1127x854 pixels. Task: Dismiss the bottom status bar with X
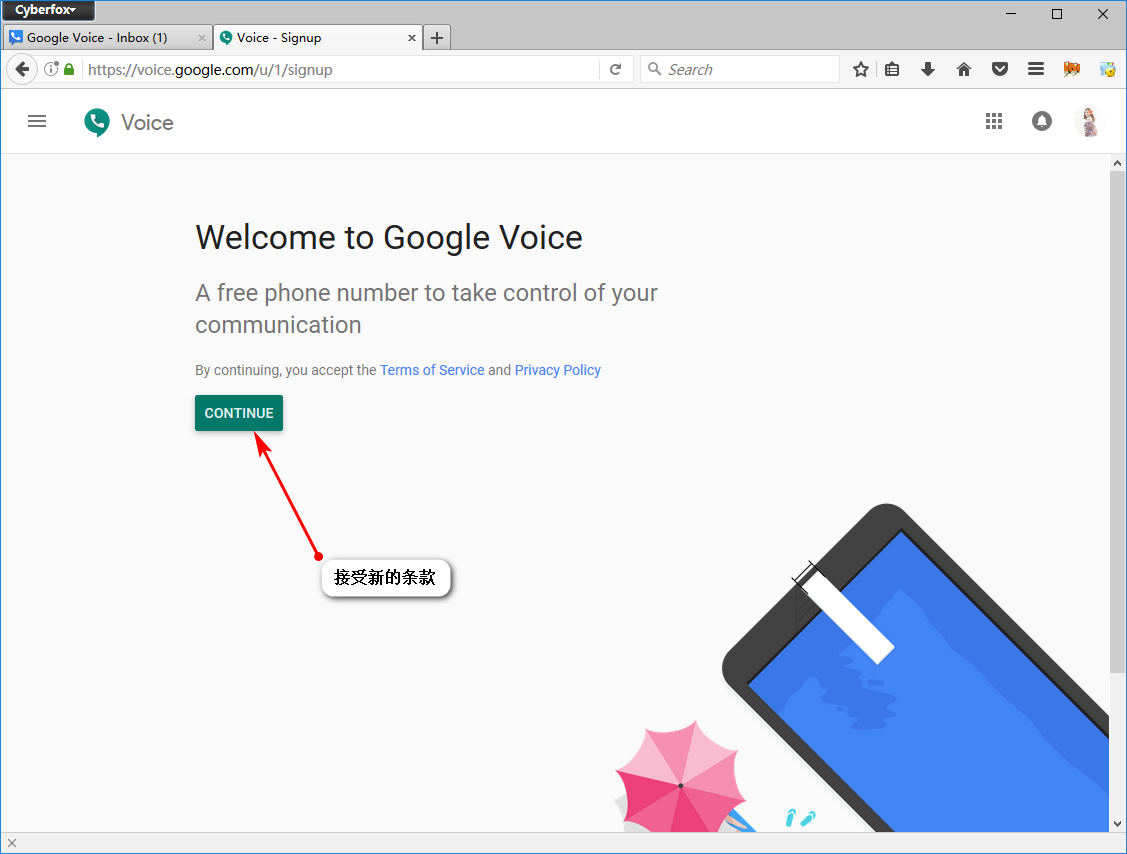[x=12, y=843]
